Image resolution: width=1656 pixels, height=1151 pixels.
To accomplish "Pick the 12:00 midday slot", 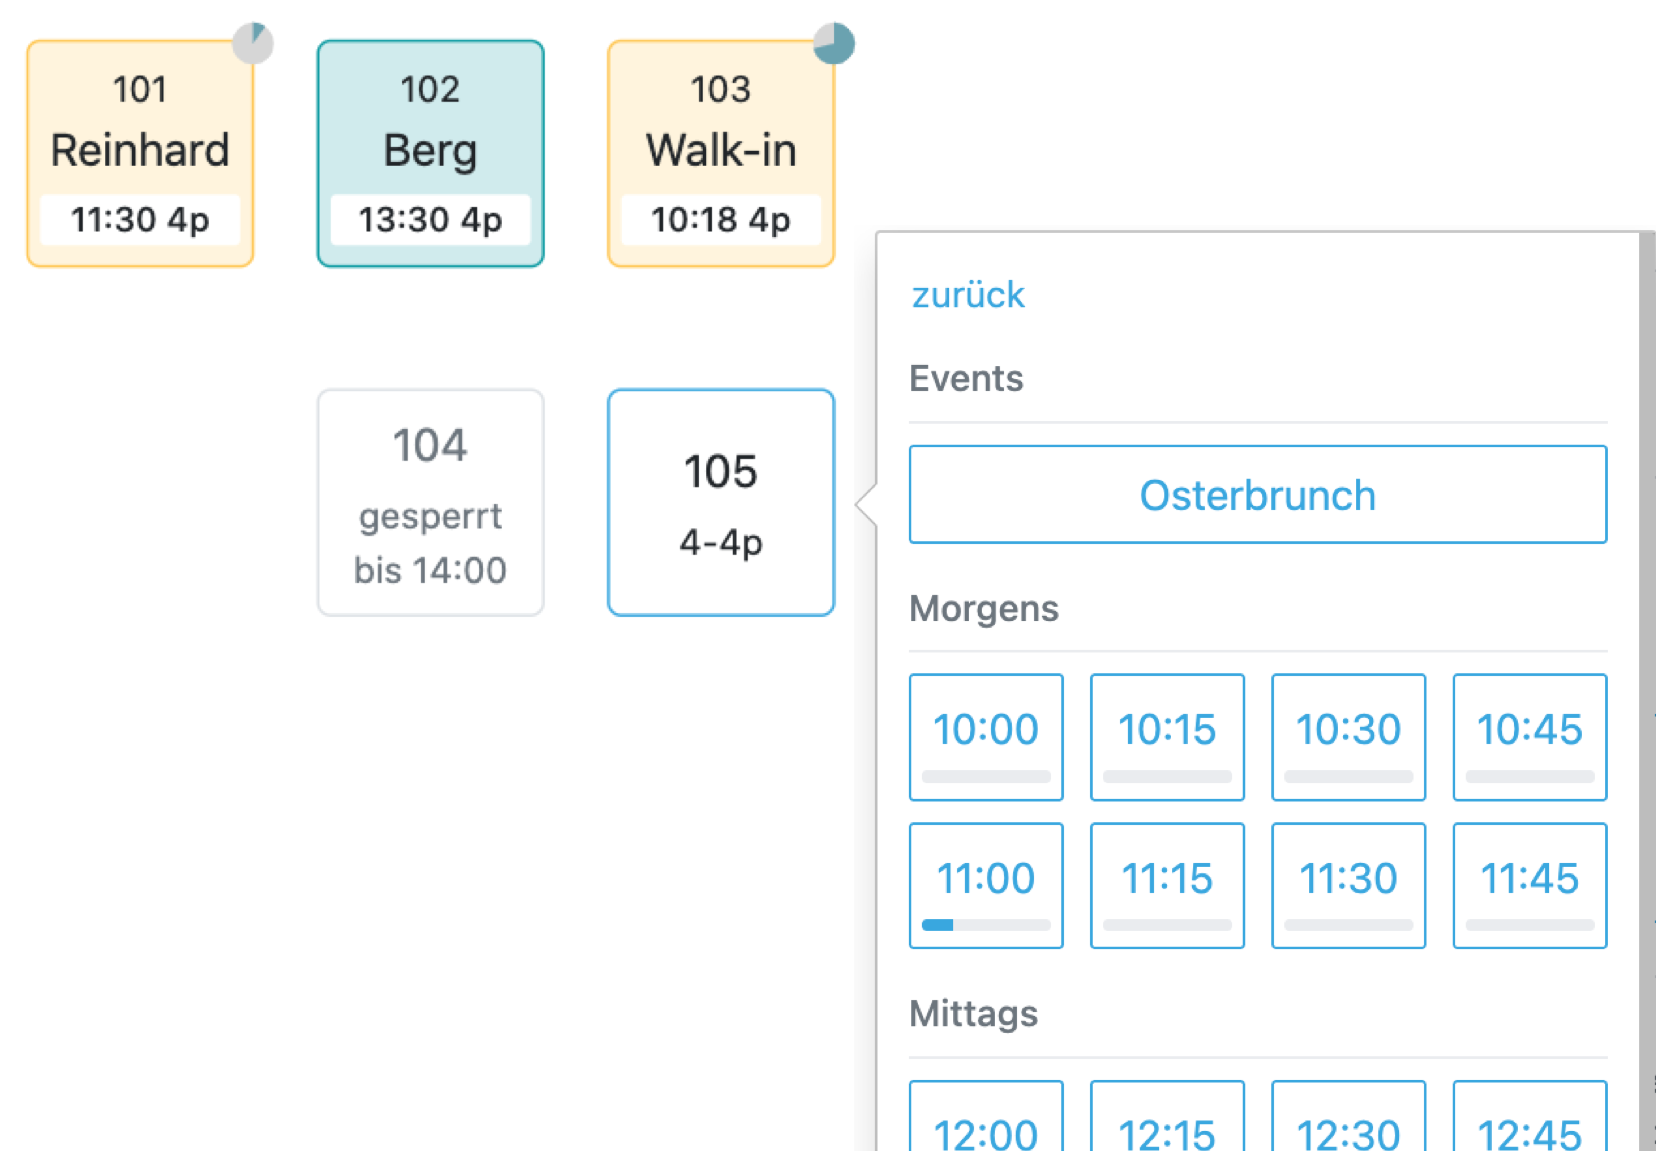I will [986, 1116].
